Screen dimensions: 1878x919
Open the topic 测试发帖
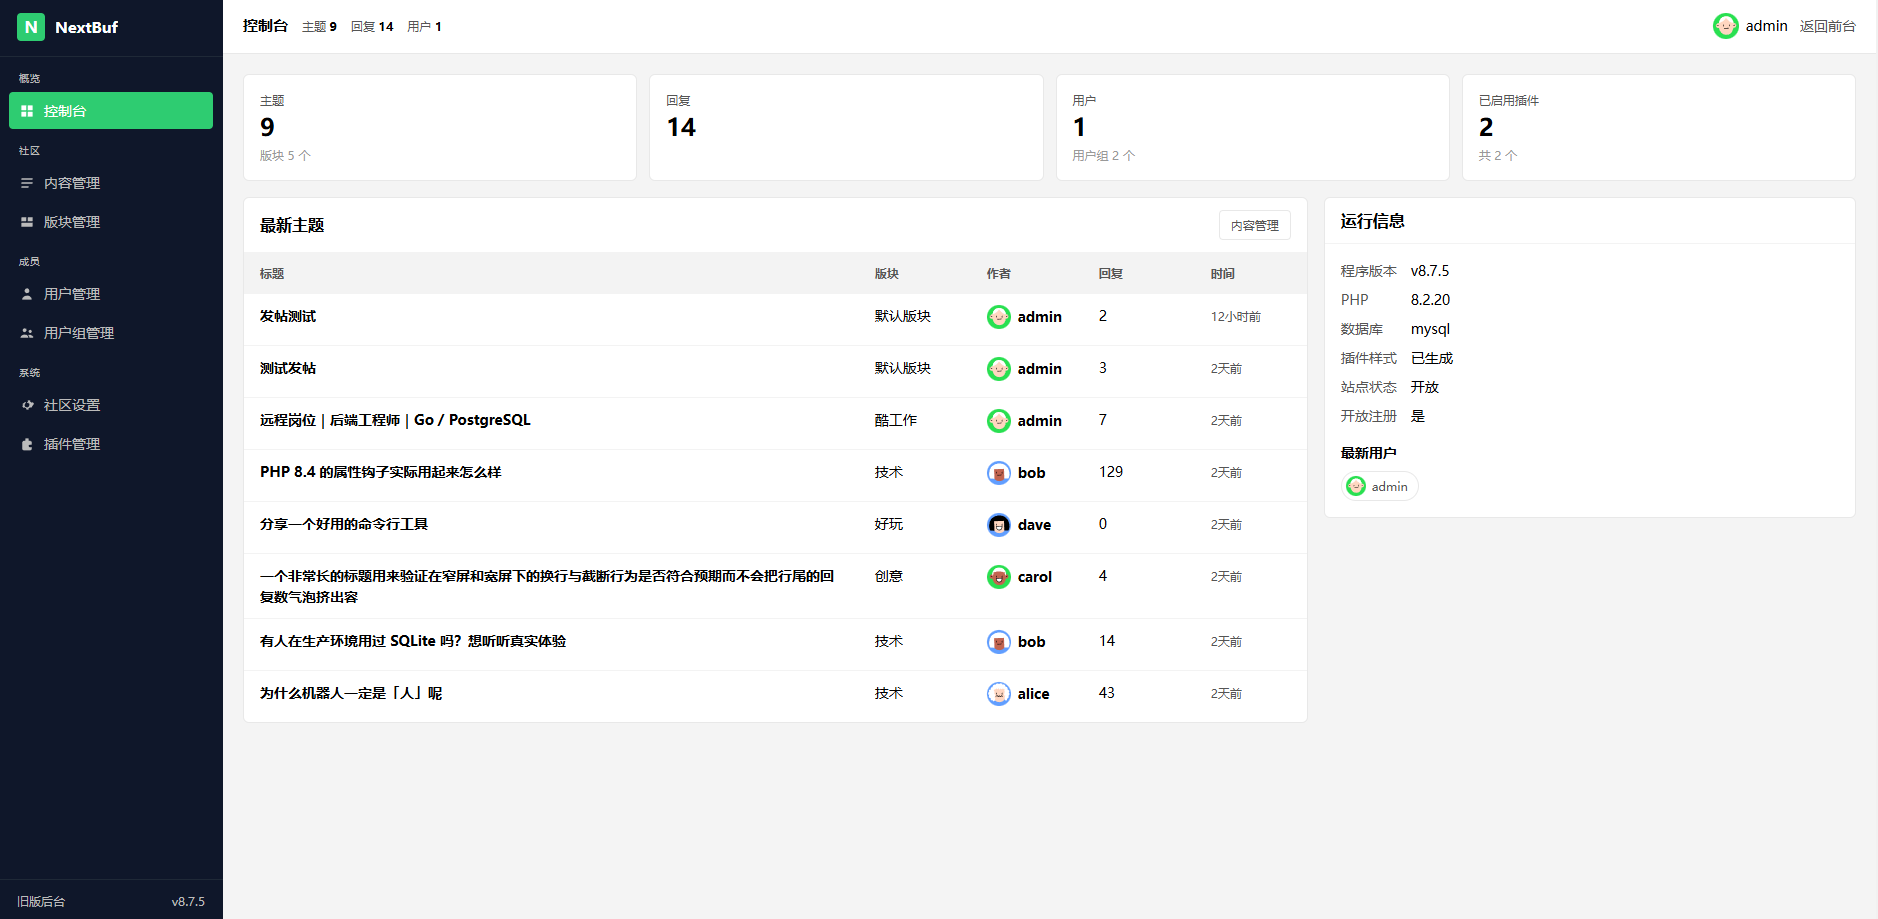click(x=288, y=368)
